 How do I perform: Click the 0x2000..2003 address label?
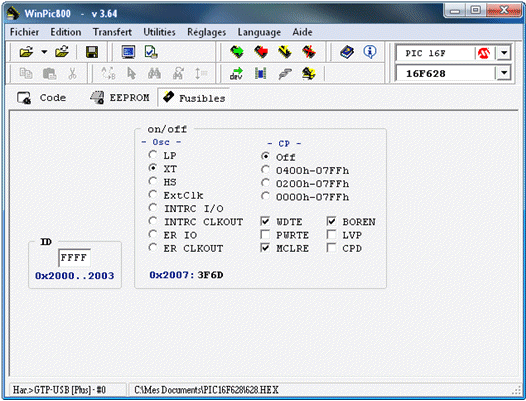75,275
